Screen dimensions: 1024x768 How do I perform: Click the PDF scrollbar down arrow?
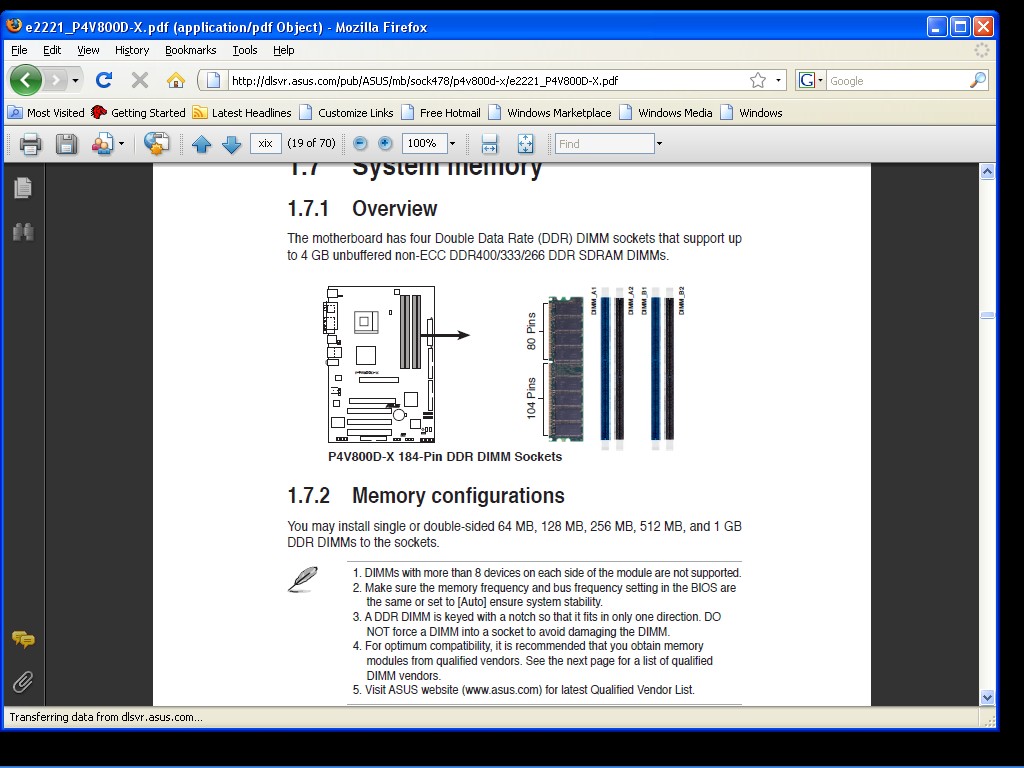pyautogui.click(x=987, y=697)
